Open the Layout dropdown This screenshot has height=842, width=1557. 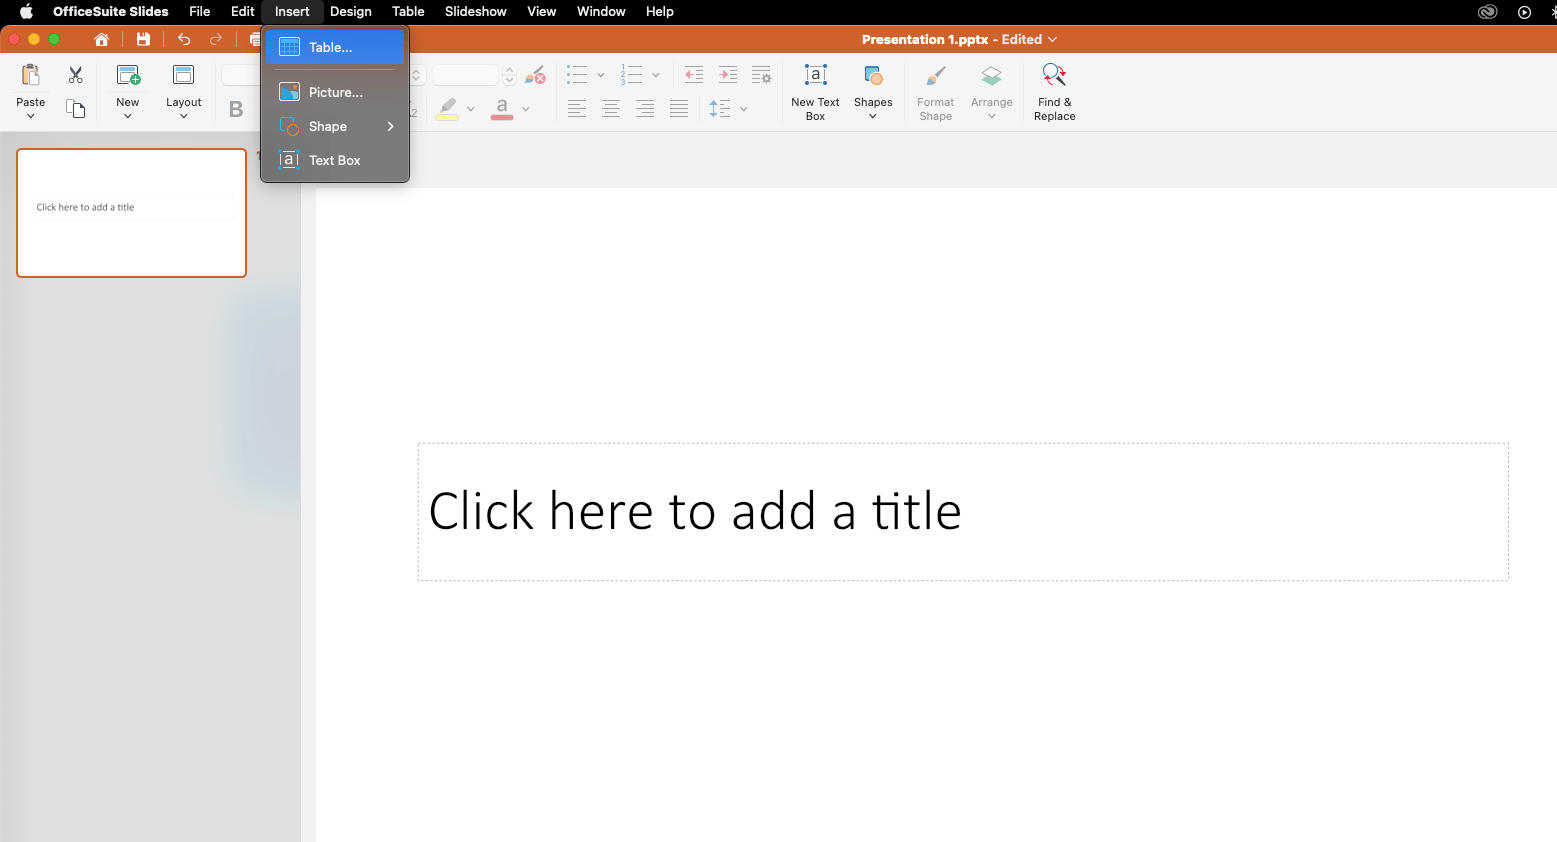tap(183, 95)
